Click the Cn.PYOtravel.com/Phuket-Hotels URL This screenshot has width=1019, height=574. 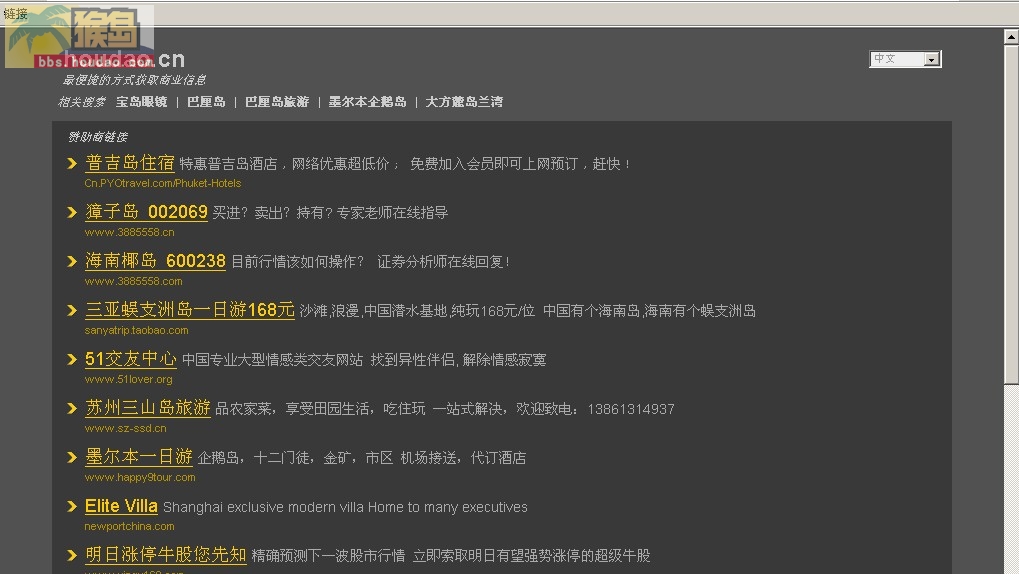coord(162,183)
